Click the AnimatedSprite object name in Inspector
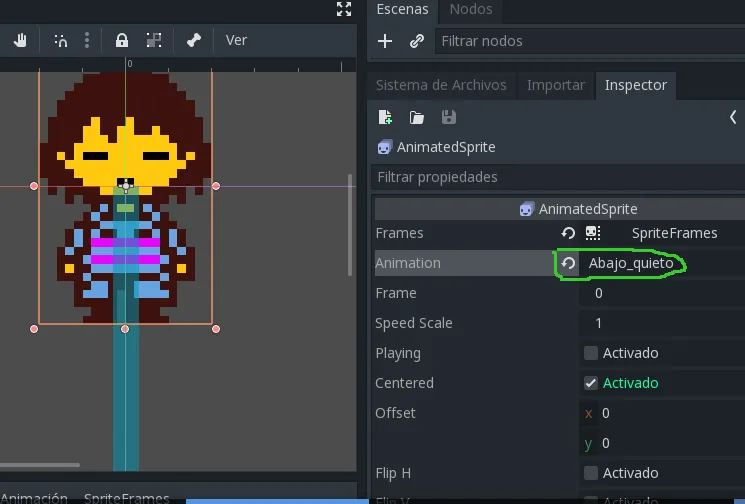 click(446, 147)
